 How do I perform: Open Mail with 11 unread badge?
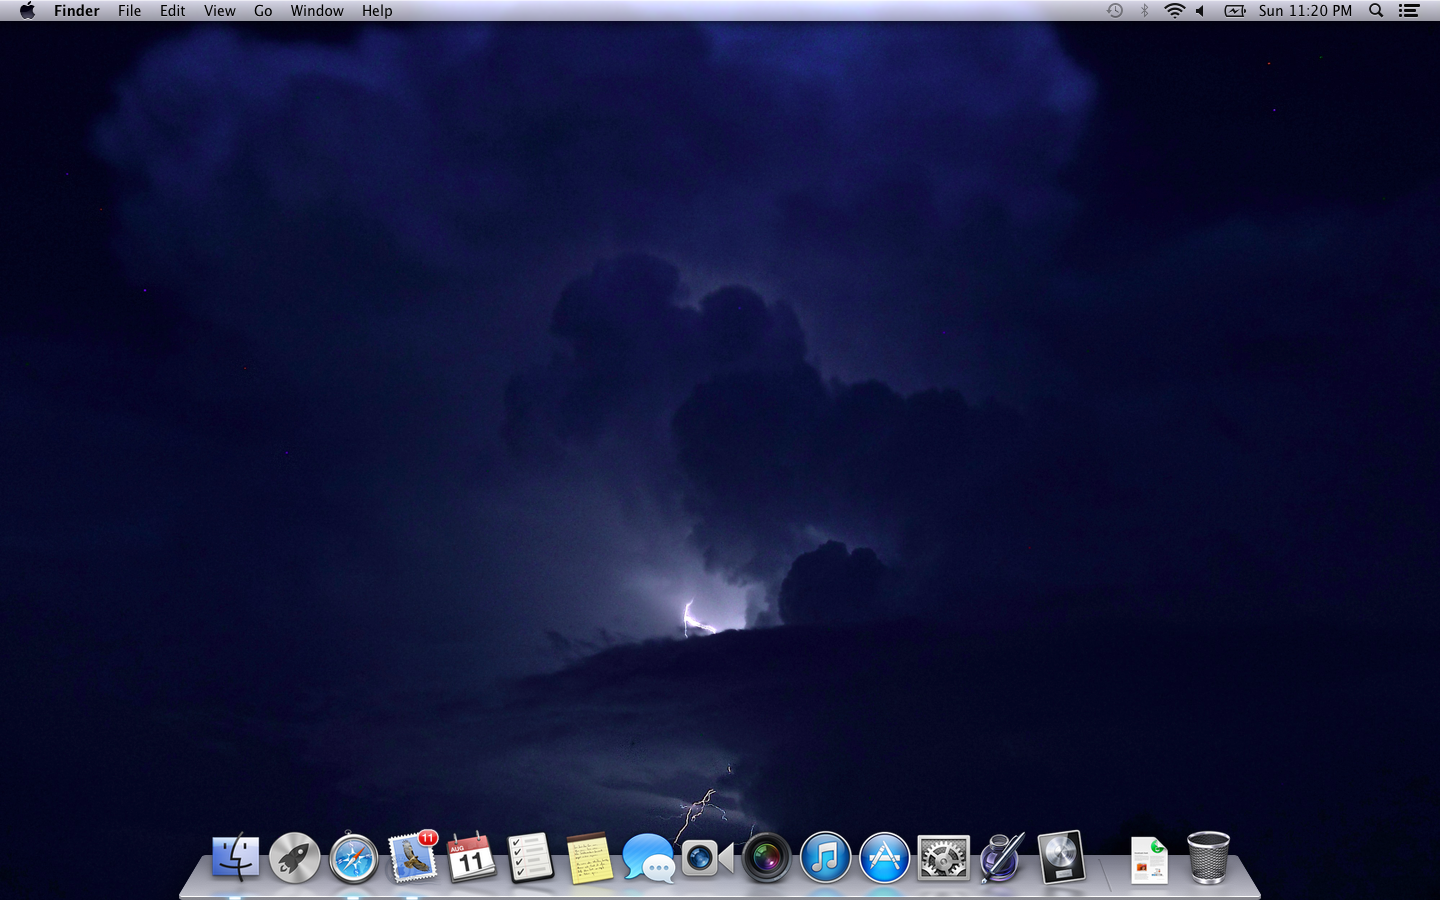tap(413, 857)
